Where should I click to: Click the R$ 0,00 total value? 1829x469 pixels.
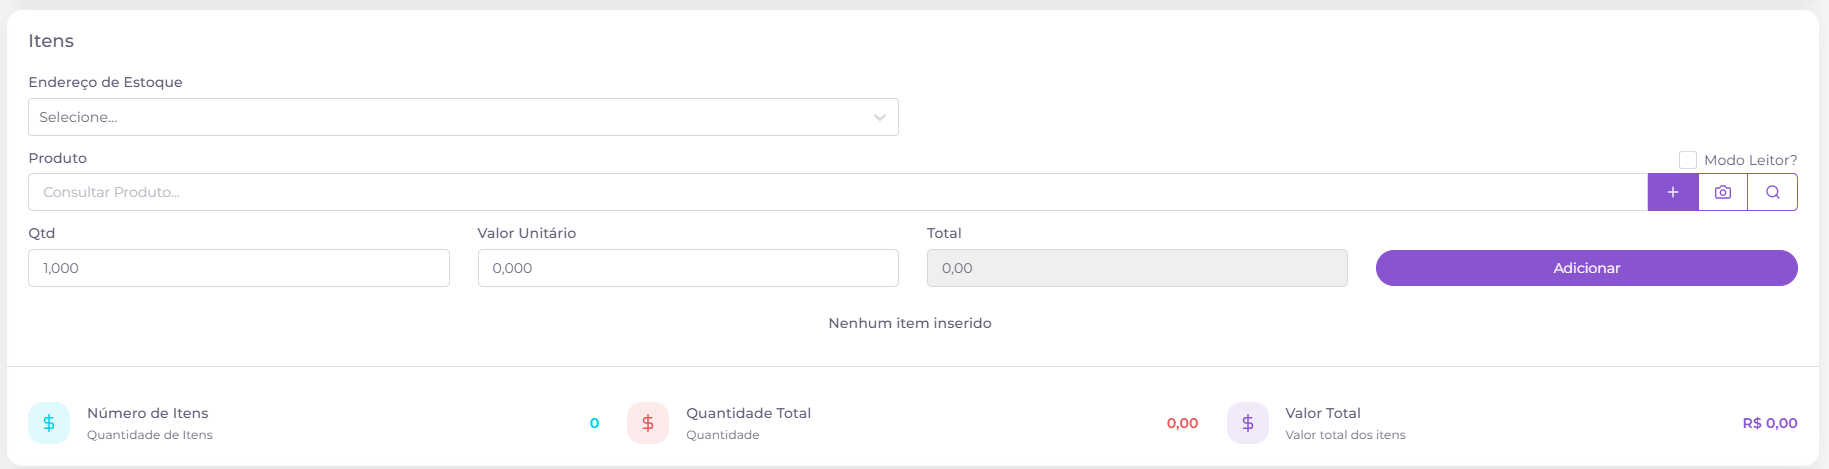click(1770, 423)
